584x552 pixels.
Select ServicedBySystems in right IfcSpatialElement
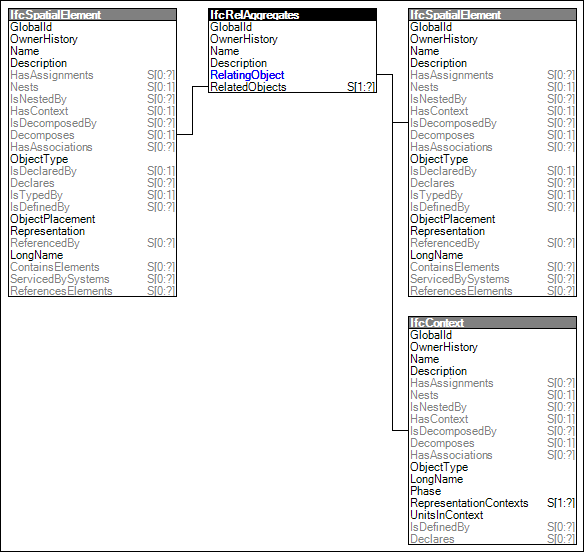click(492, 279)
